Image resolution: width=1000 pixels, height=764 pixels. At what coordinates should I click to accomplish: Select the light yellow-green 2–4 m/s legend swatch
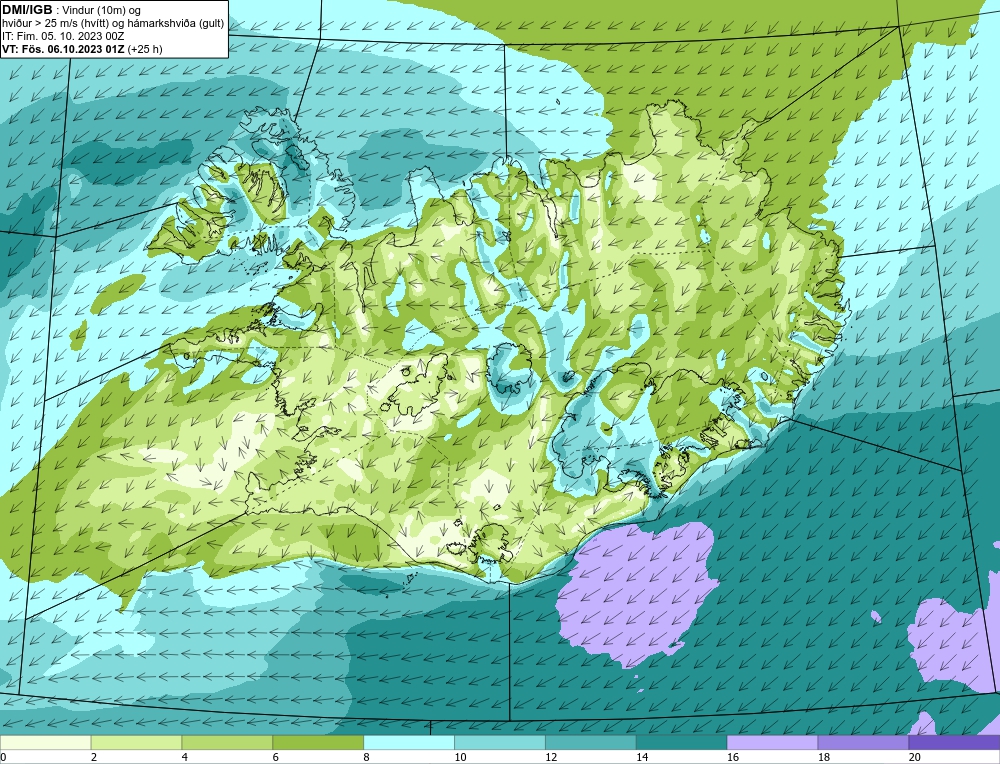coord(136,742)
